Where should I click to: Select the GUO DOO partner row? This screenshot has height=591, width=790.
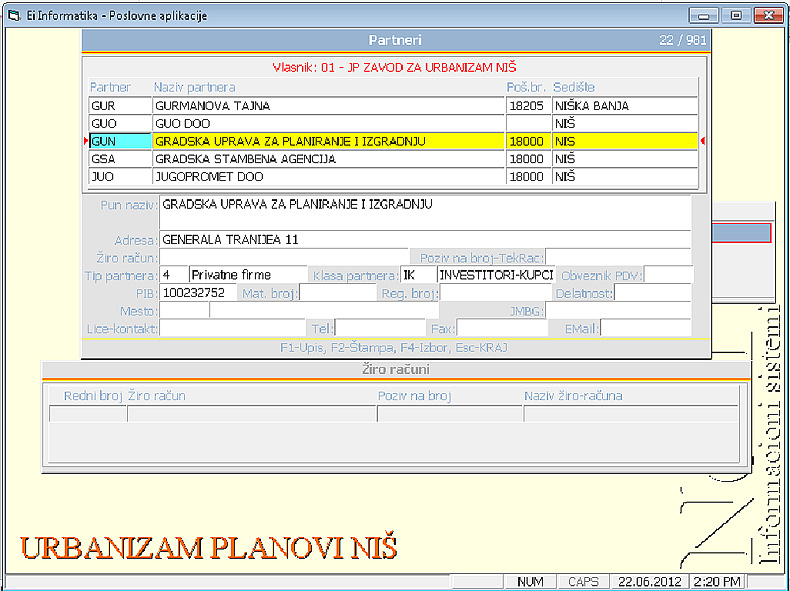coord(328,123)
